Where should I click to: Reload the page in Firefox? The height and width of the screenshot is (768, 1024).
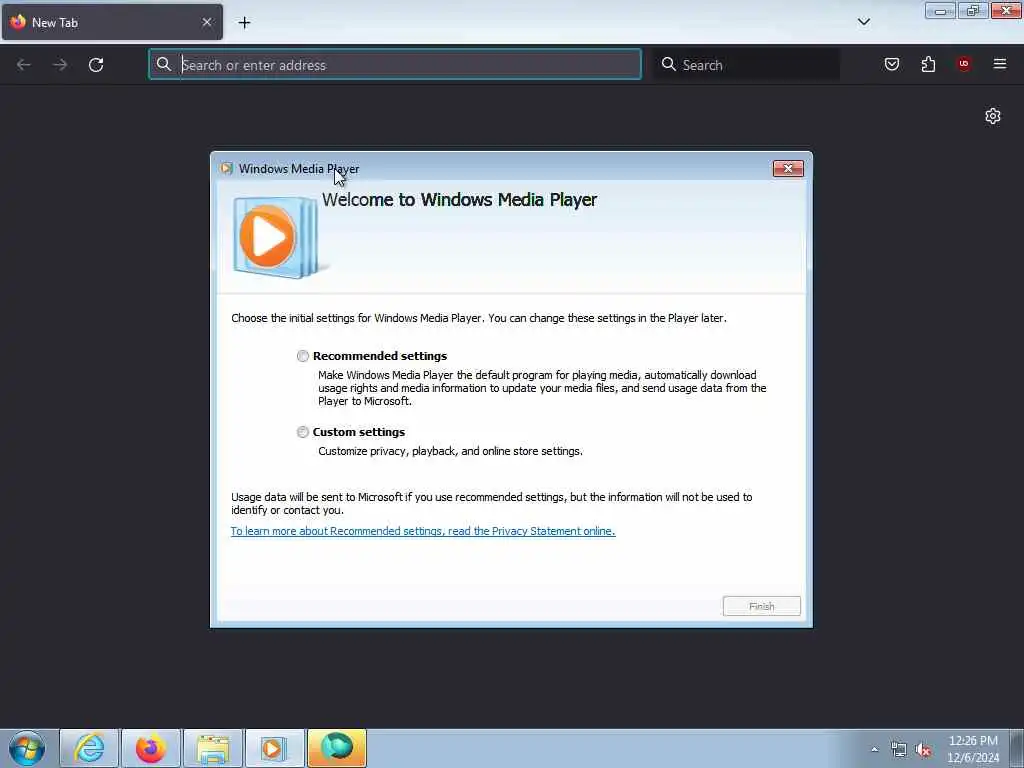click(x=96, y=65)
